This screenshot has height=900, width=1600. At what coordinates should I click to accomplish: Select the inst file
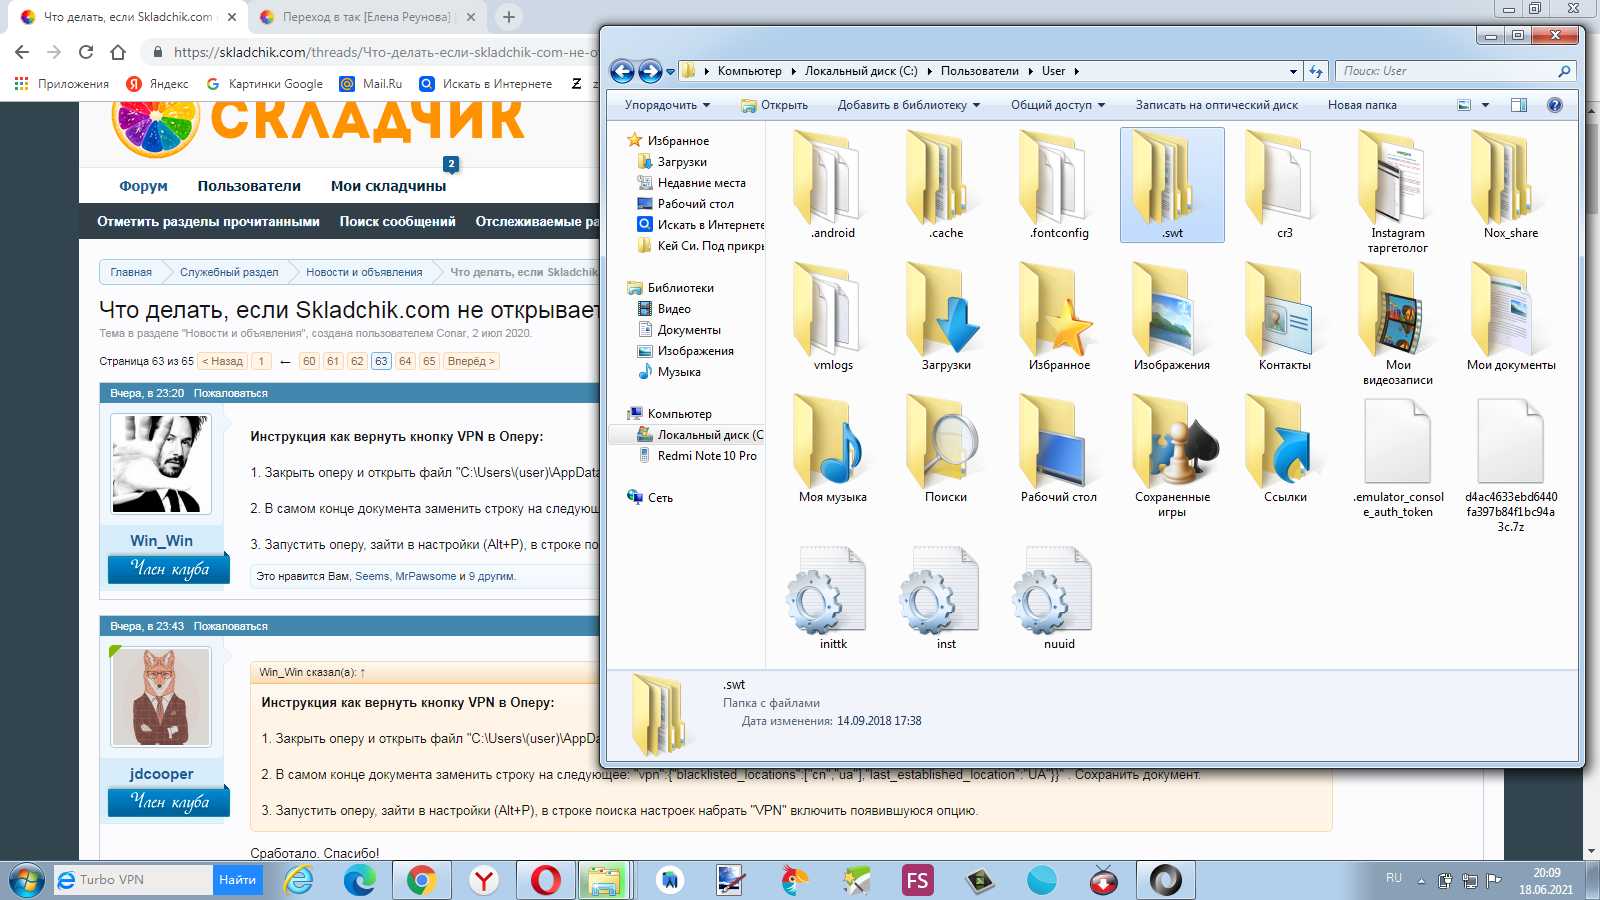(946, 598)
